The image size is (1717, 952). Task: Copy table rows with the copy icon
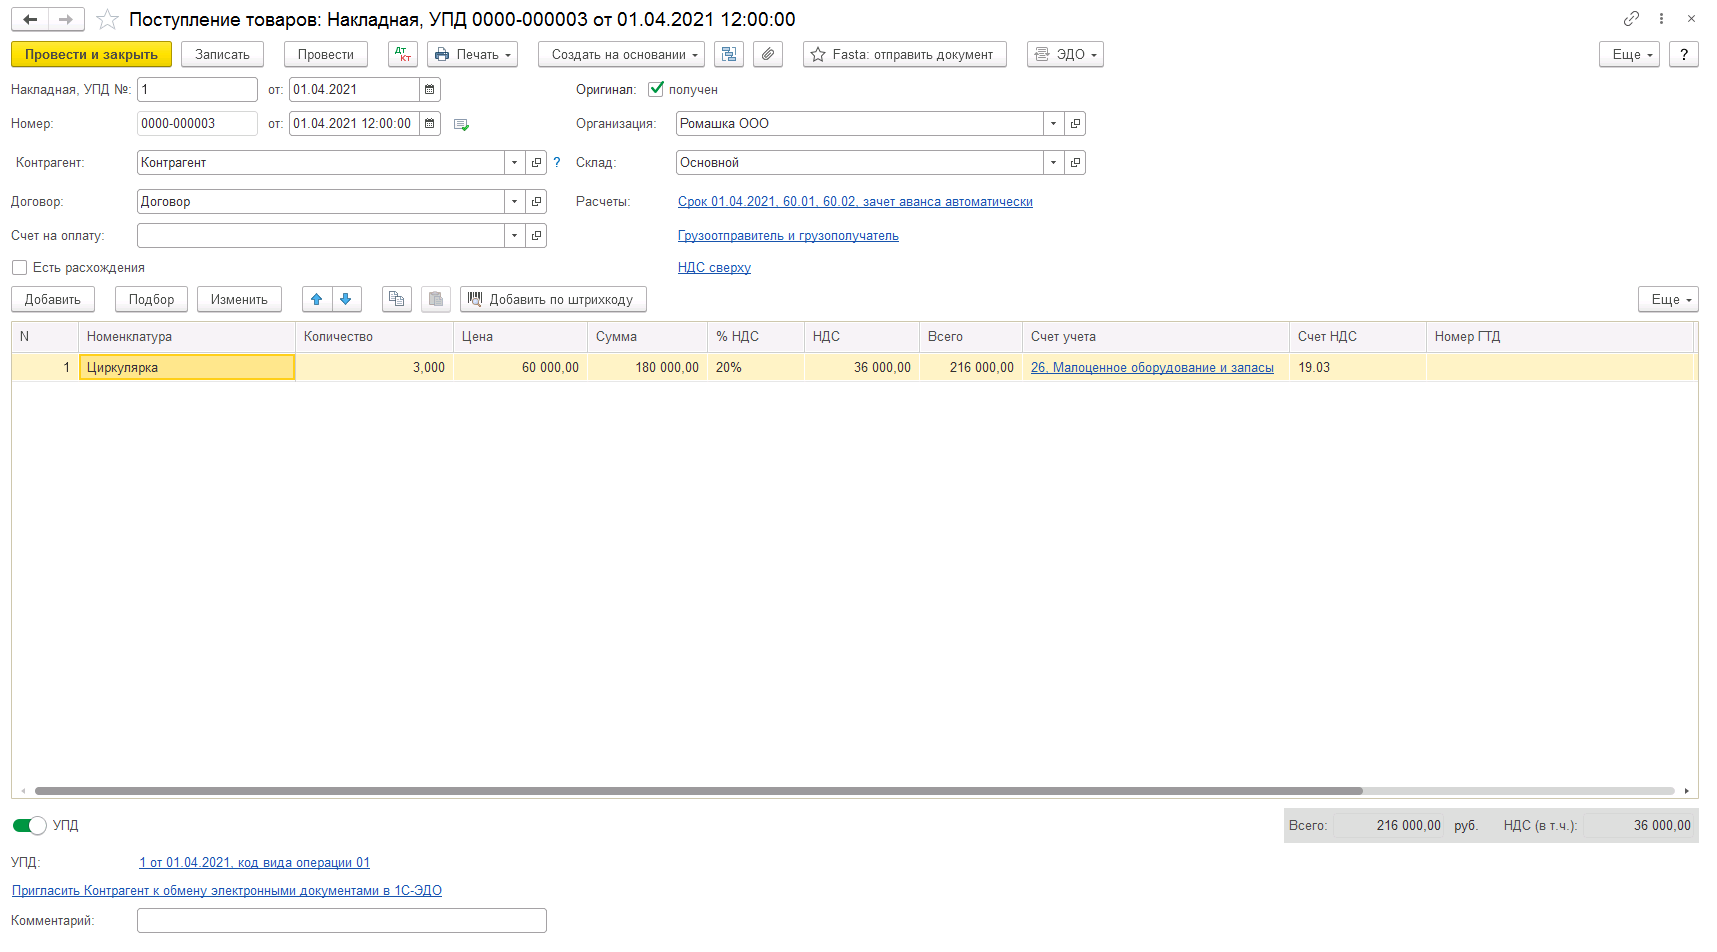(x=397, y=299)
